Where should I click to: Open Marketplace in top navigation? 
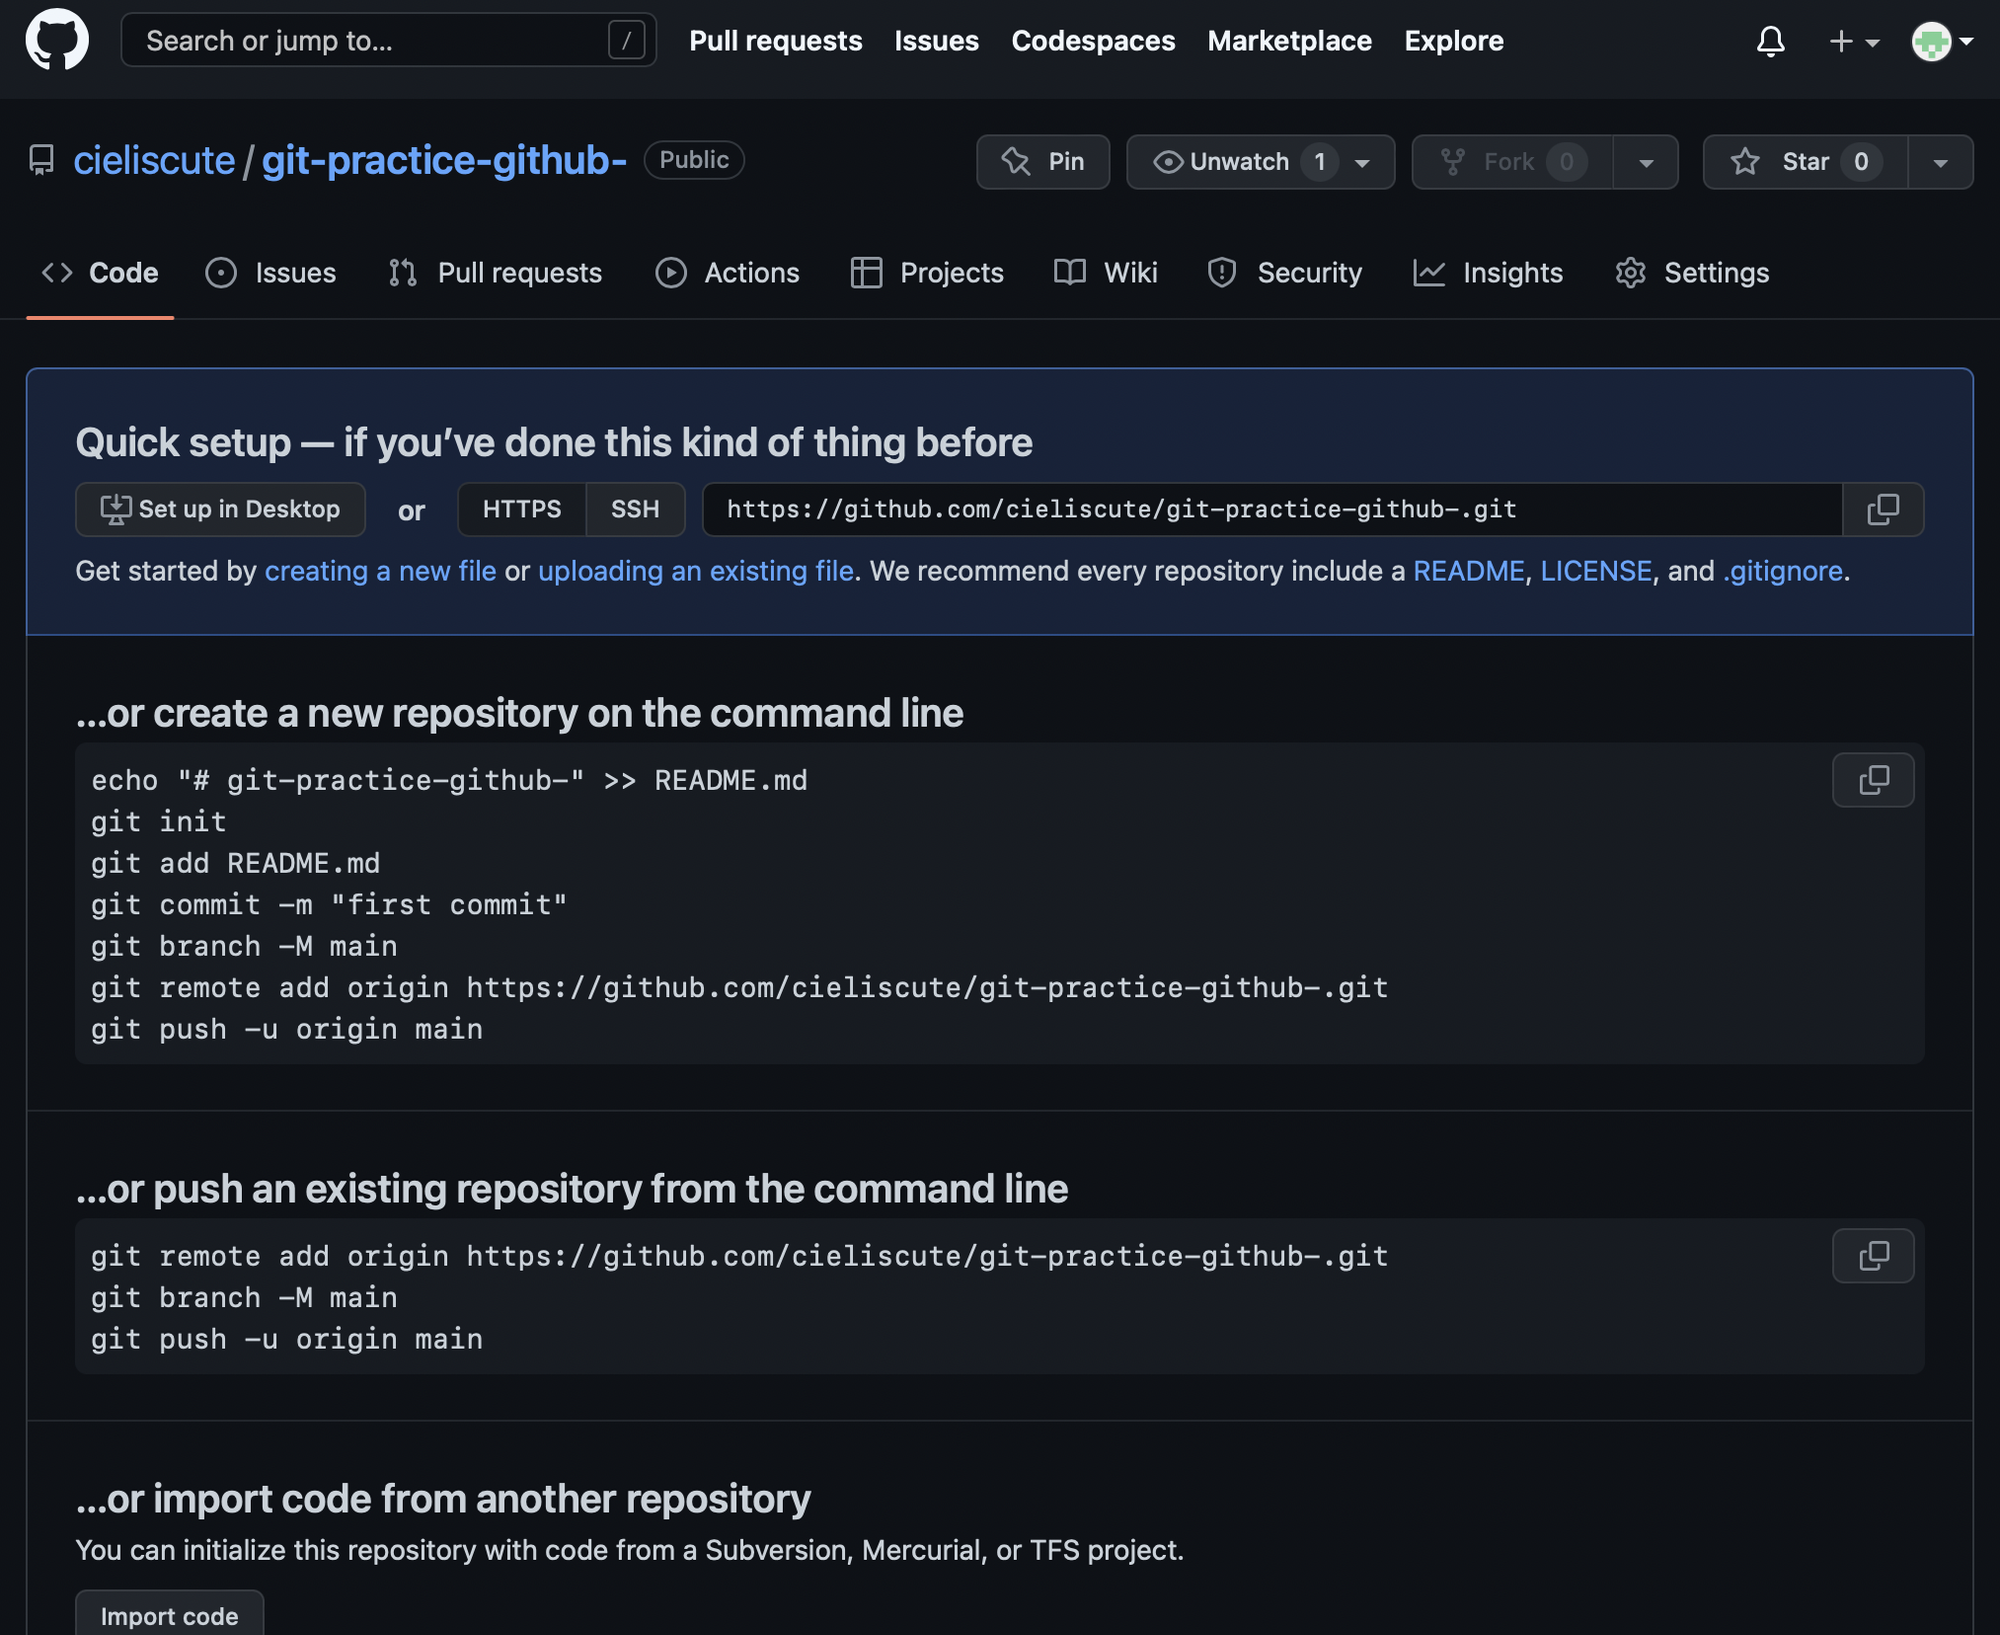tap(1289, 41)
